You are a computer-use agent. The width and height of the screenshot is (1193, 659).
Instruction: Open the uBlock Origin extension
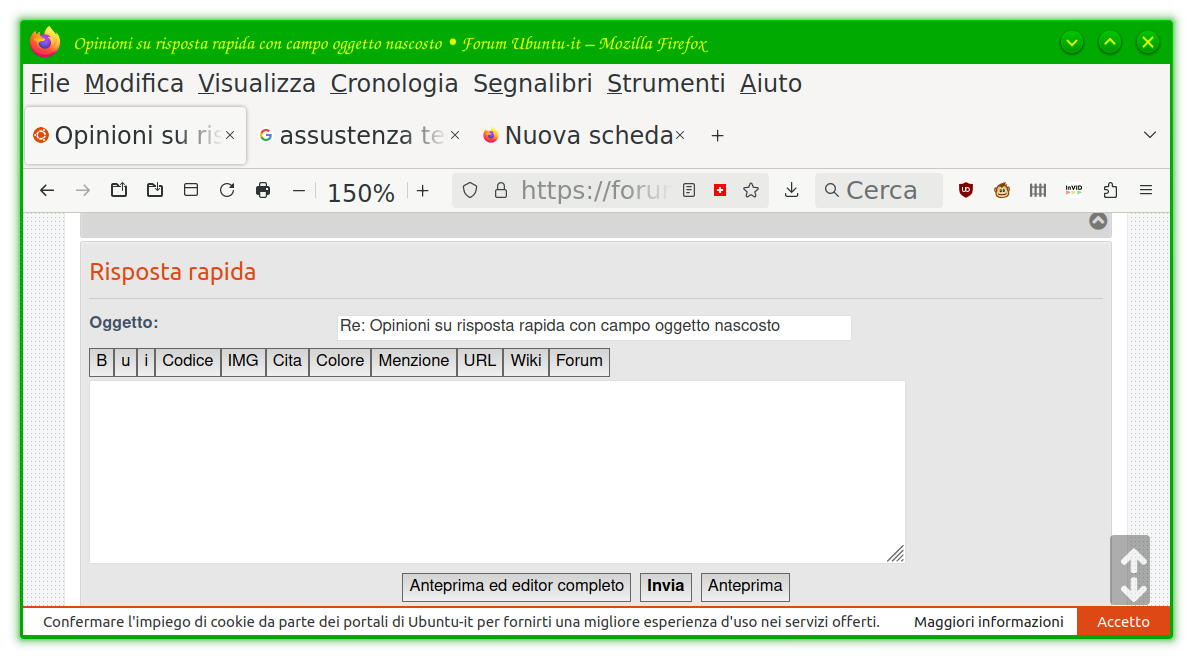click(966, 190)
